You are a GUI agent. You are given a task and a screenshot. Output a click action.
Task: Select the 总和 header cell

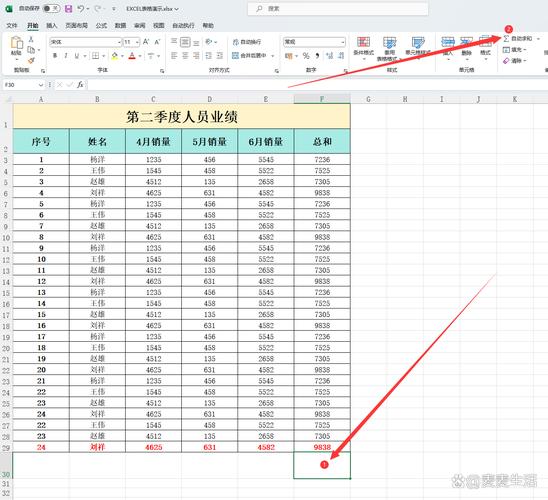[x=322, y=142]
